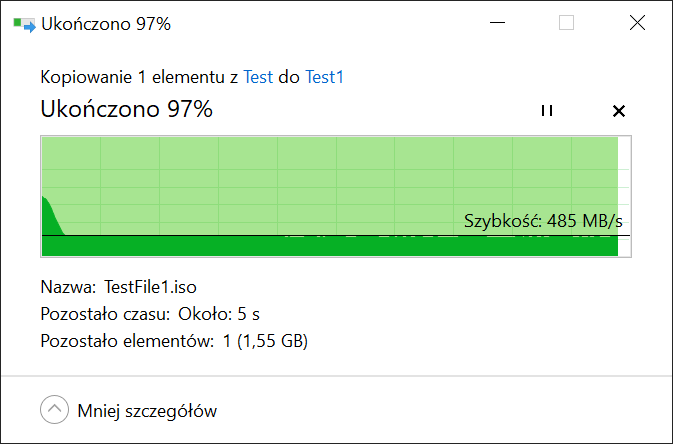Click the title bar text Ukończono 97%
The width and height of the screenshot is (673, 444).
[x=106, y=24]
